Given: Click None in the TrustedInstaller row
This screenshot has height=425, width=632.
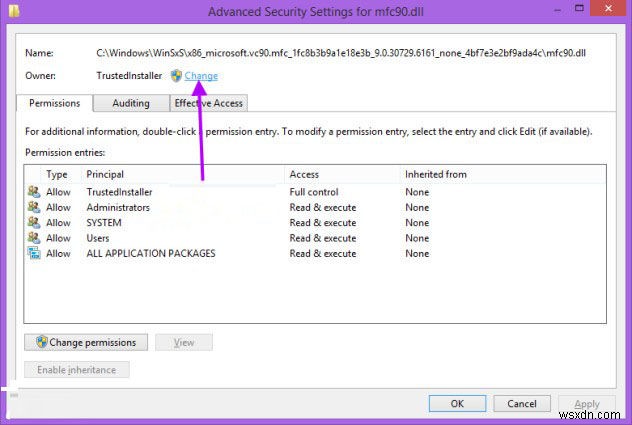Looking at the screenshot, I should (x=417, y=192).
